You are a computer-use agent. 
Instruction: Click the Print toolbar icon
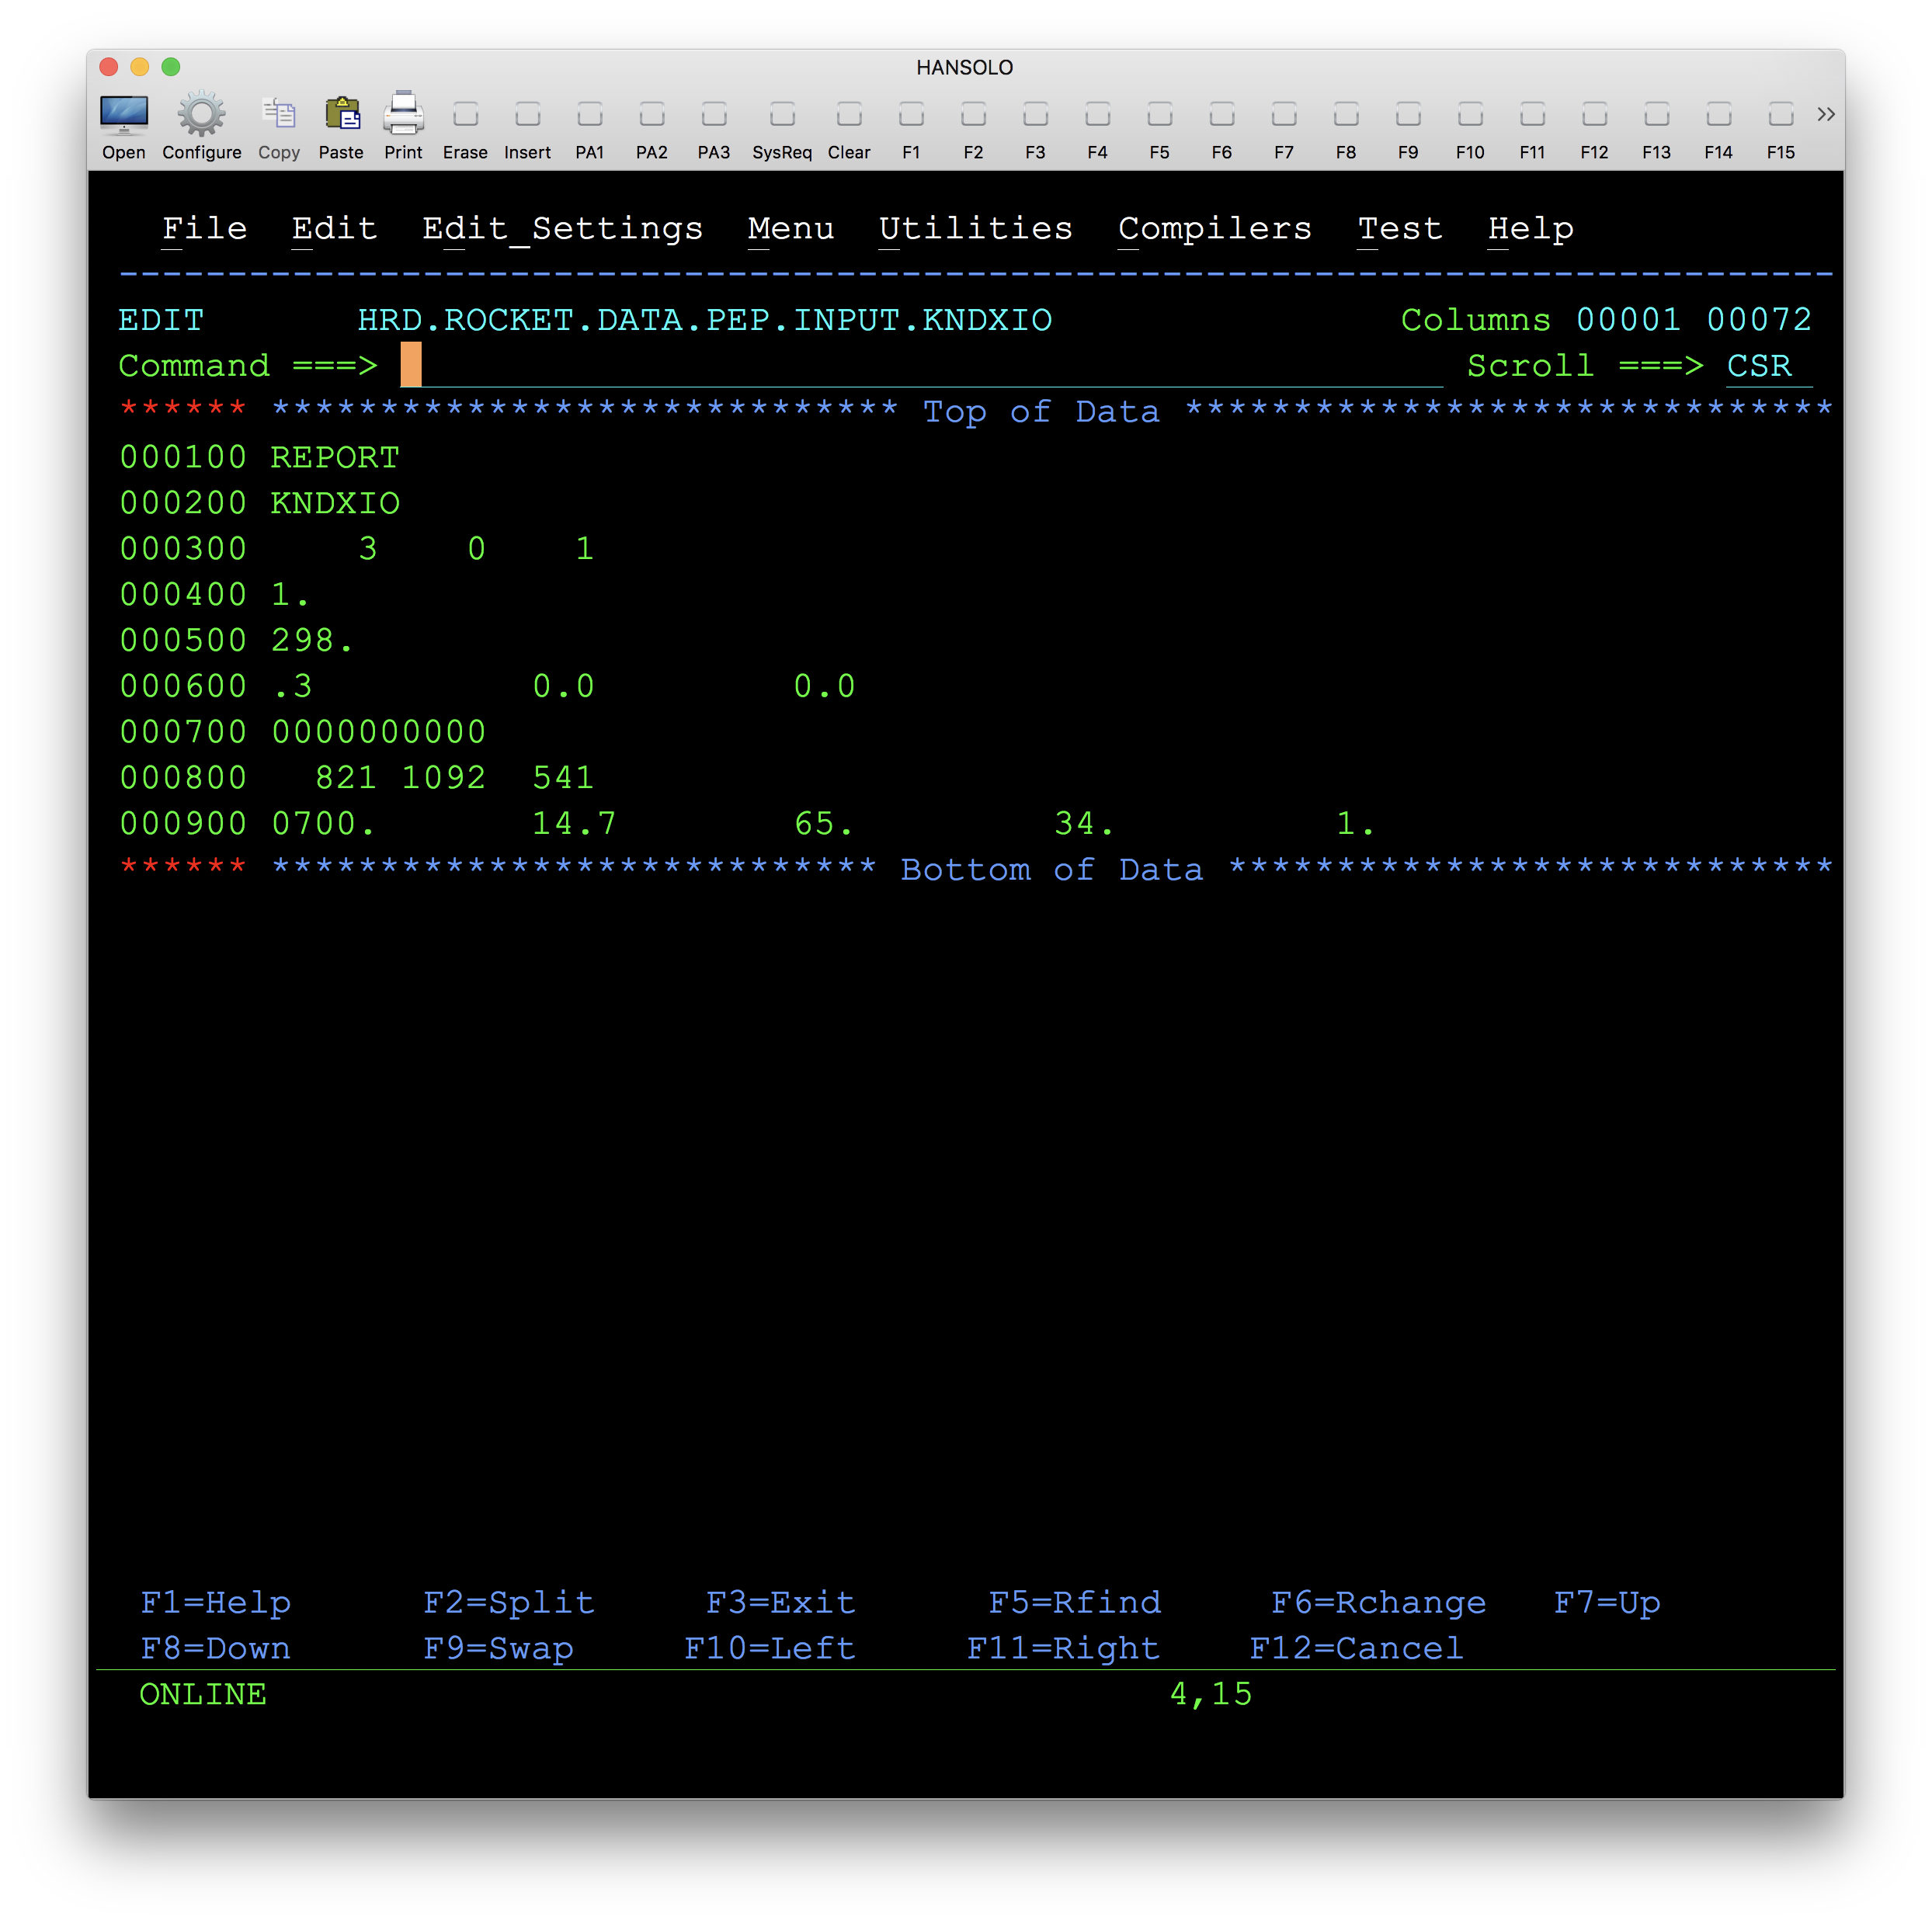pos(403,116)
